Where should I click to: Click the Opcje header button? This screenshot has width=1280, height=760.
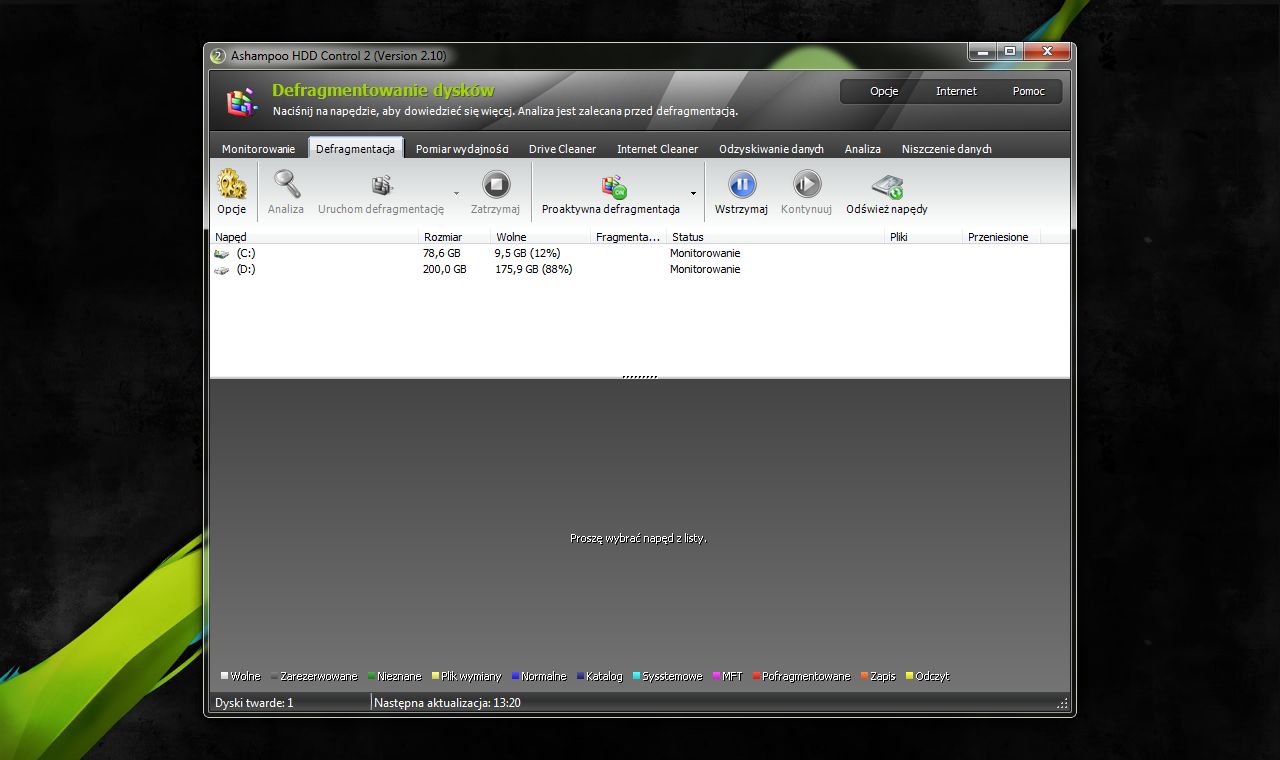884,91
